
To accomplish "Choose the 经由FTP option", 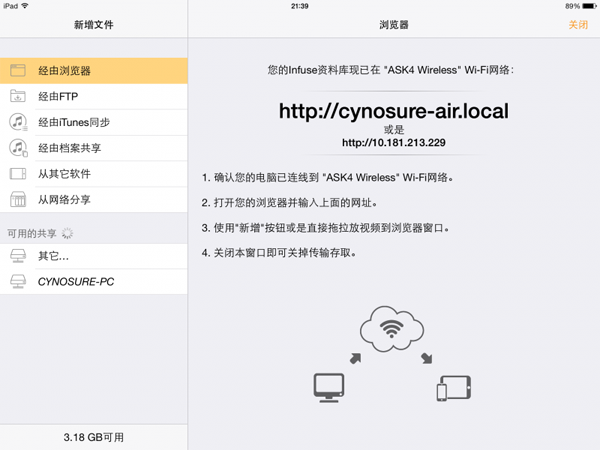I will click(x=94, y=96).
